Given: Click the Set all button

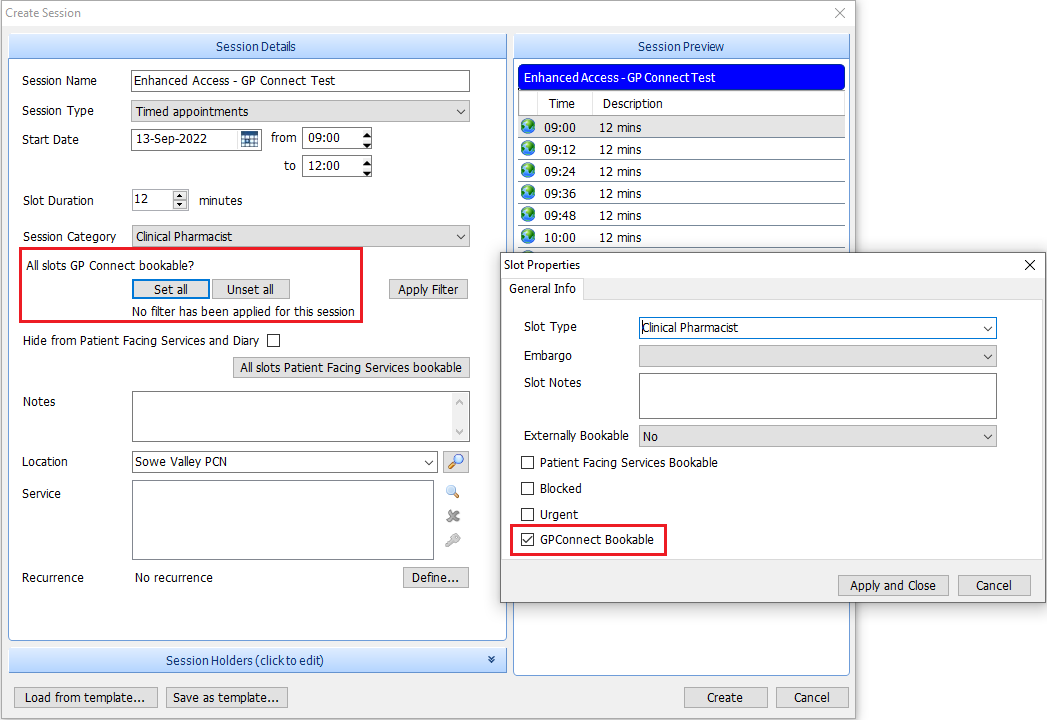Looking at the screenshot, I should [x=170, y=289].
